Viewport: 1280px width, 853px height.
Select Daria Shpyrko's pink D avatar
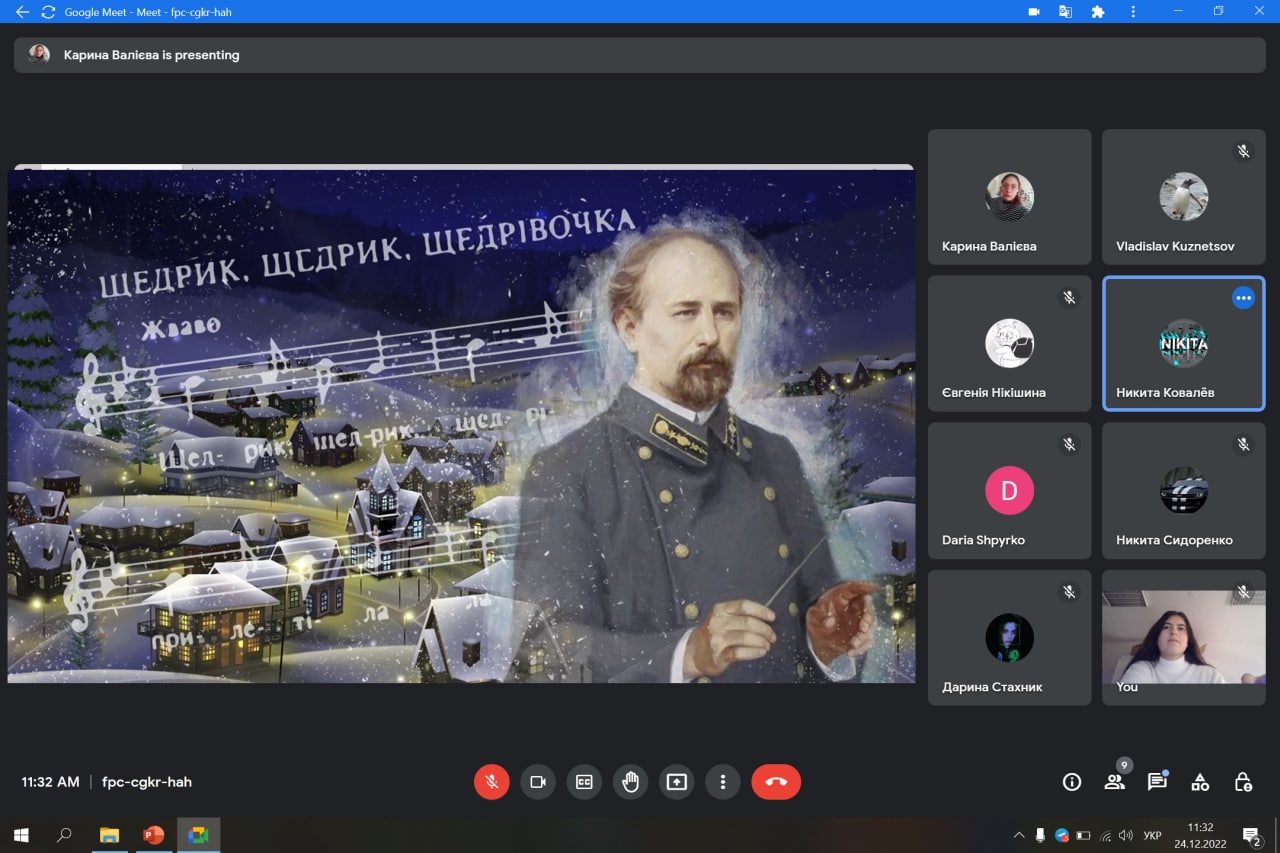1010,490
